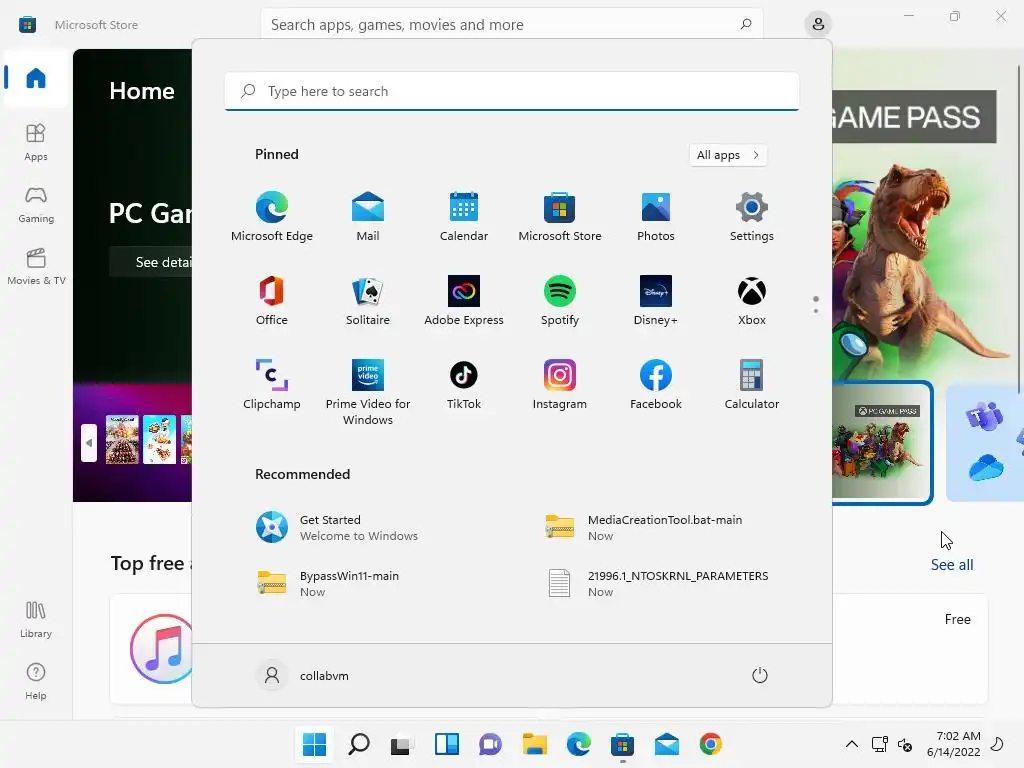Open the Calculator app
The image size is (1024, 768).
click(752, 385)
